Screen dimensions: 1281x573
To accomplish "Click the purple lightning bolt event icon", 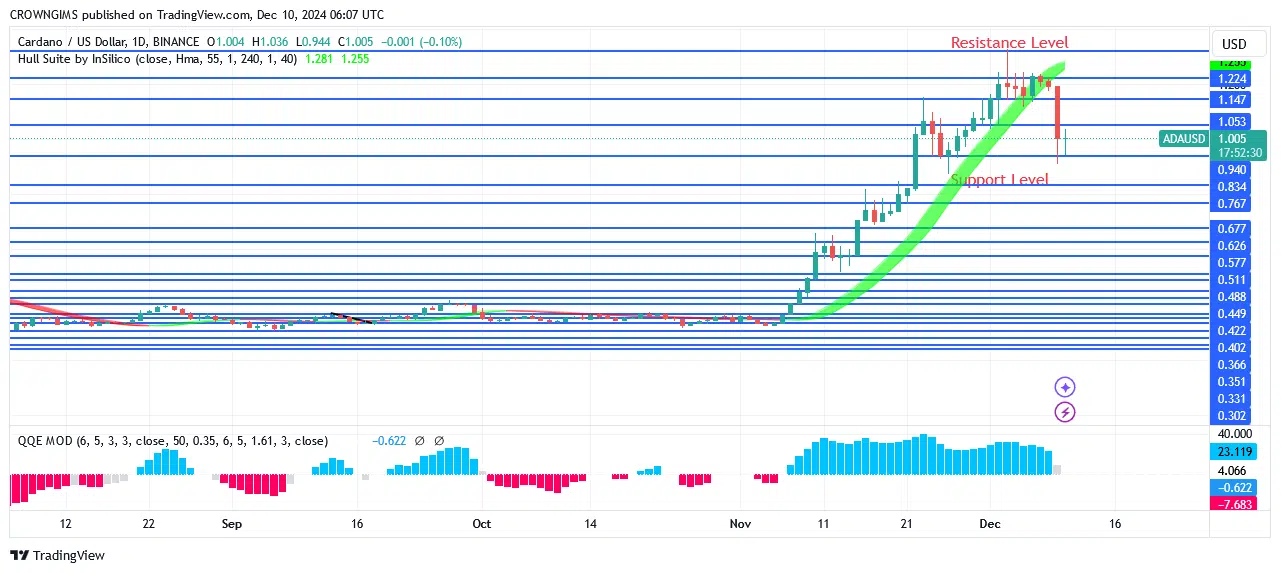I will (x=1065, y=412).
